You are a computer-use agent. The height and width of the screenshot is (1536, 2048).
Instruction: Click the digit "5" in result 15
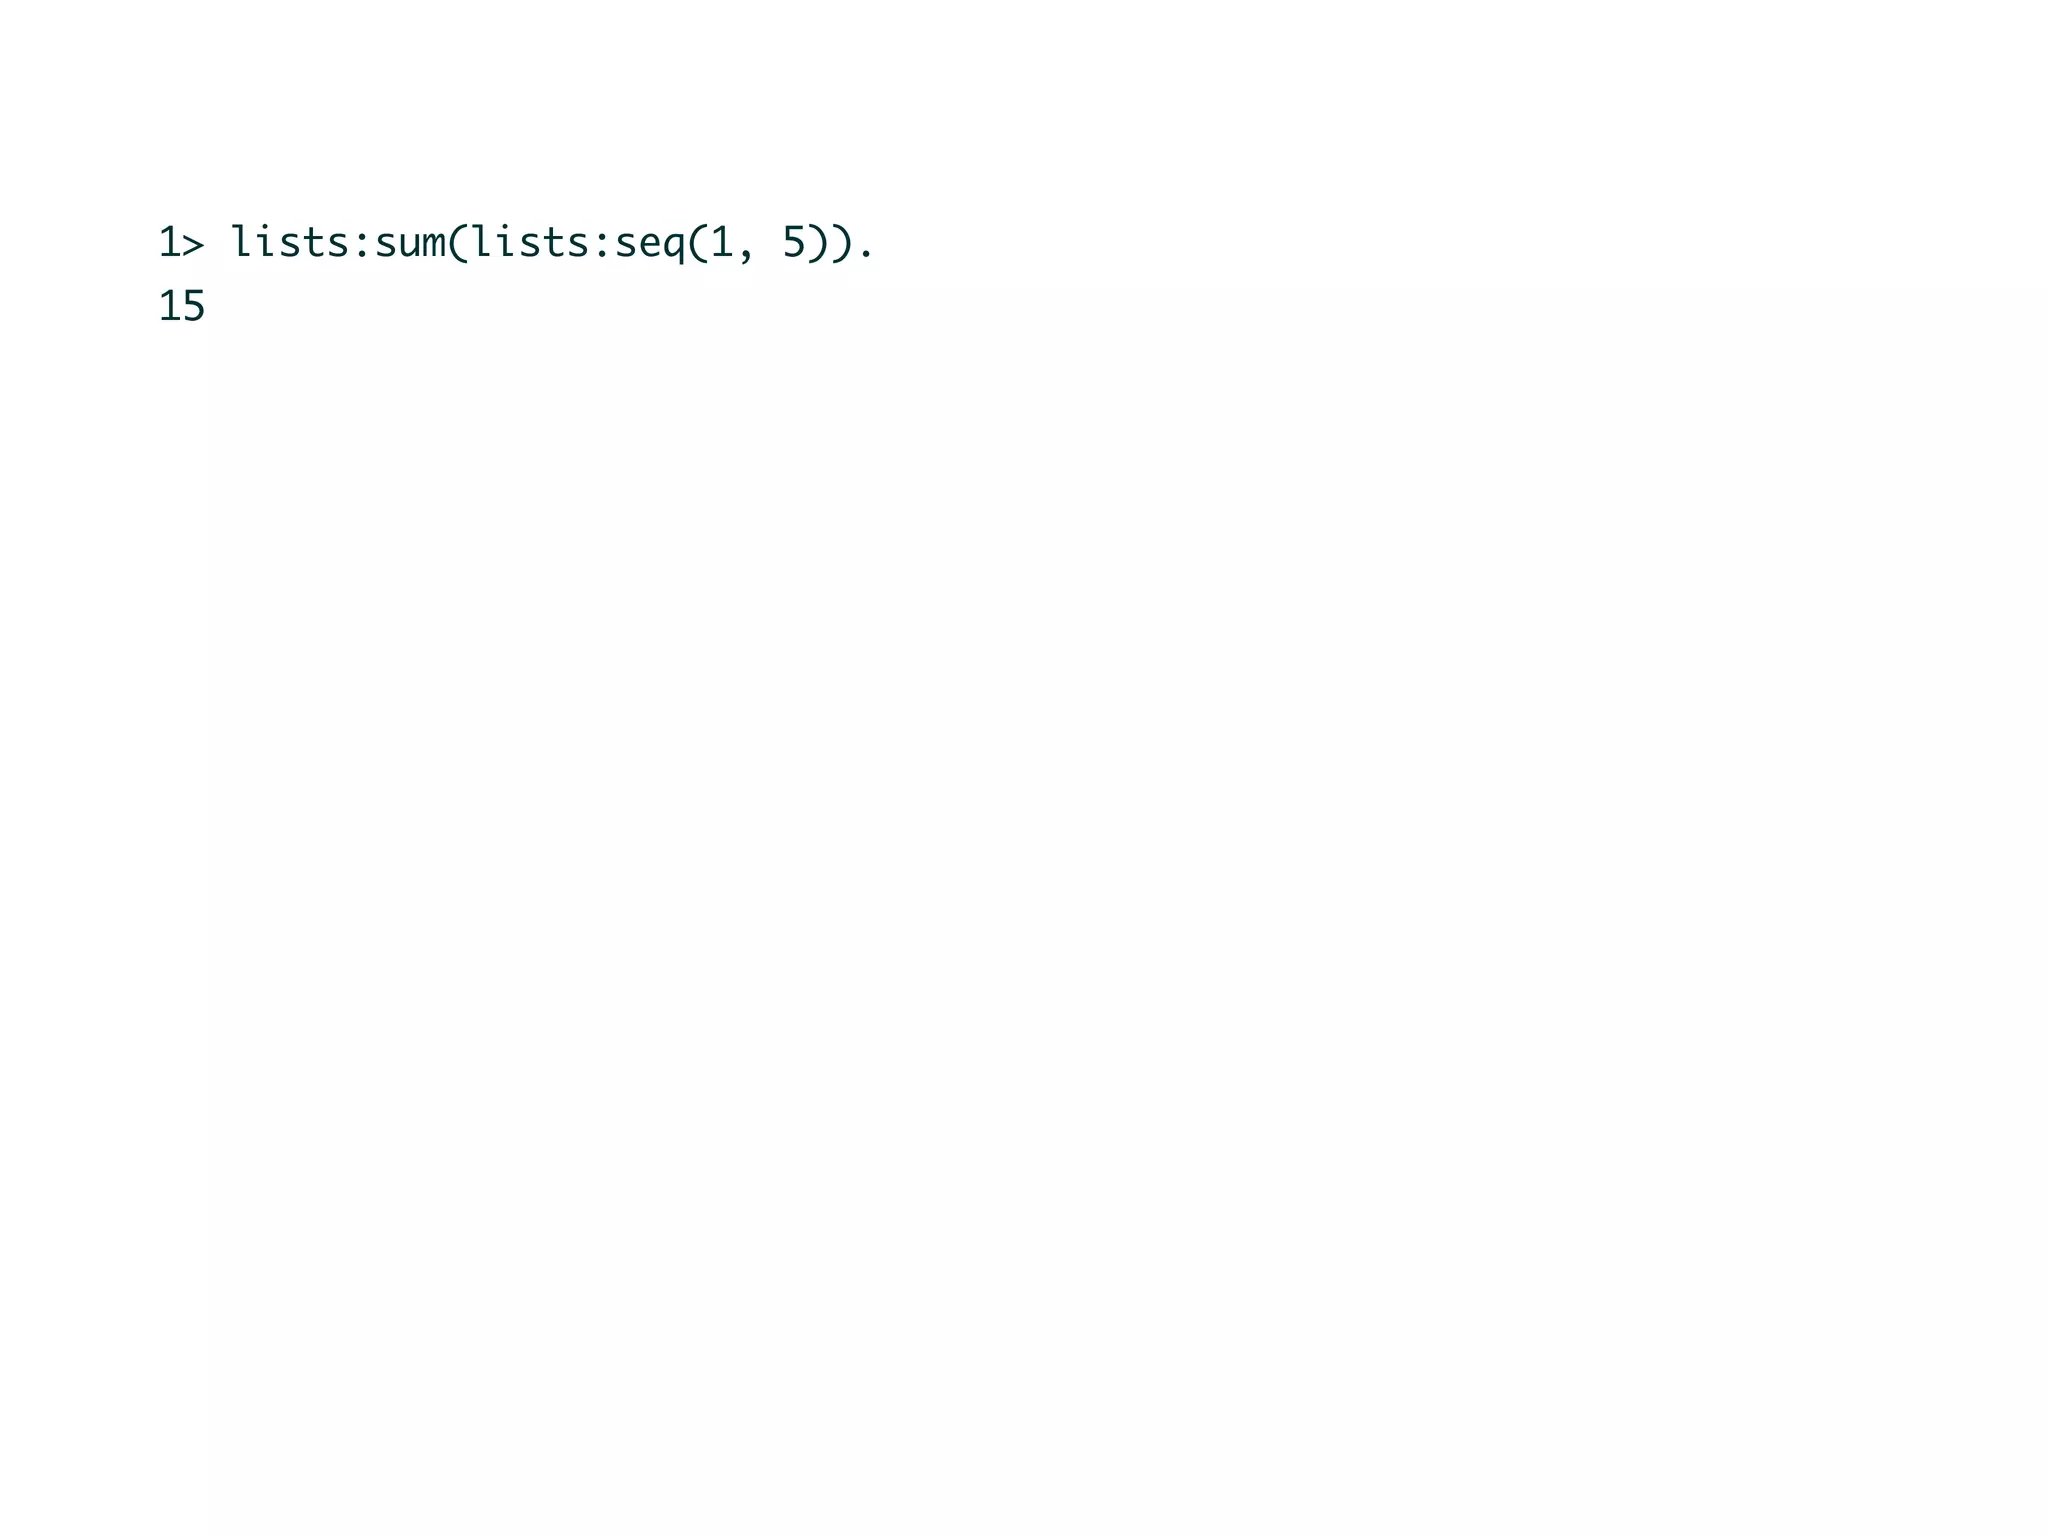pos(194,306)
